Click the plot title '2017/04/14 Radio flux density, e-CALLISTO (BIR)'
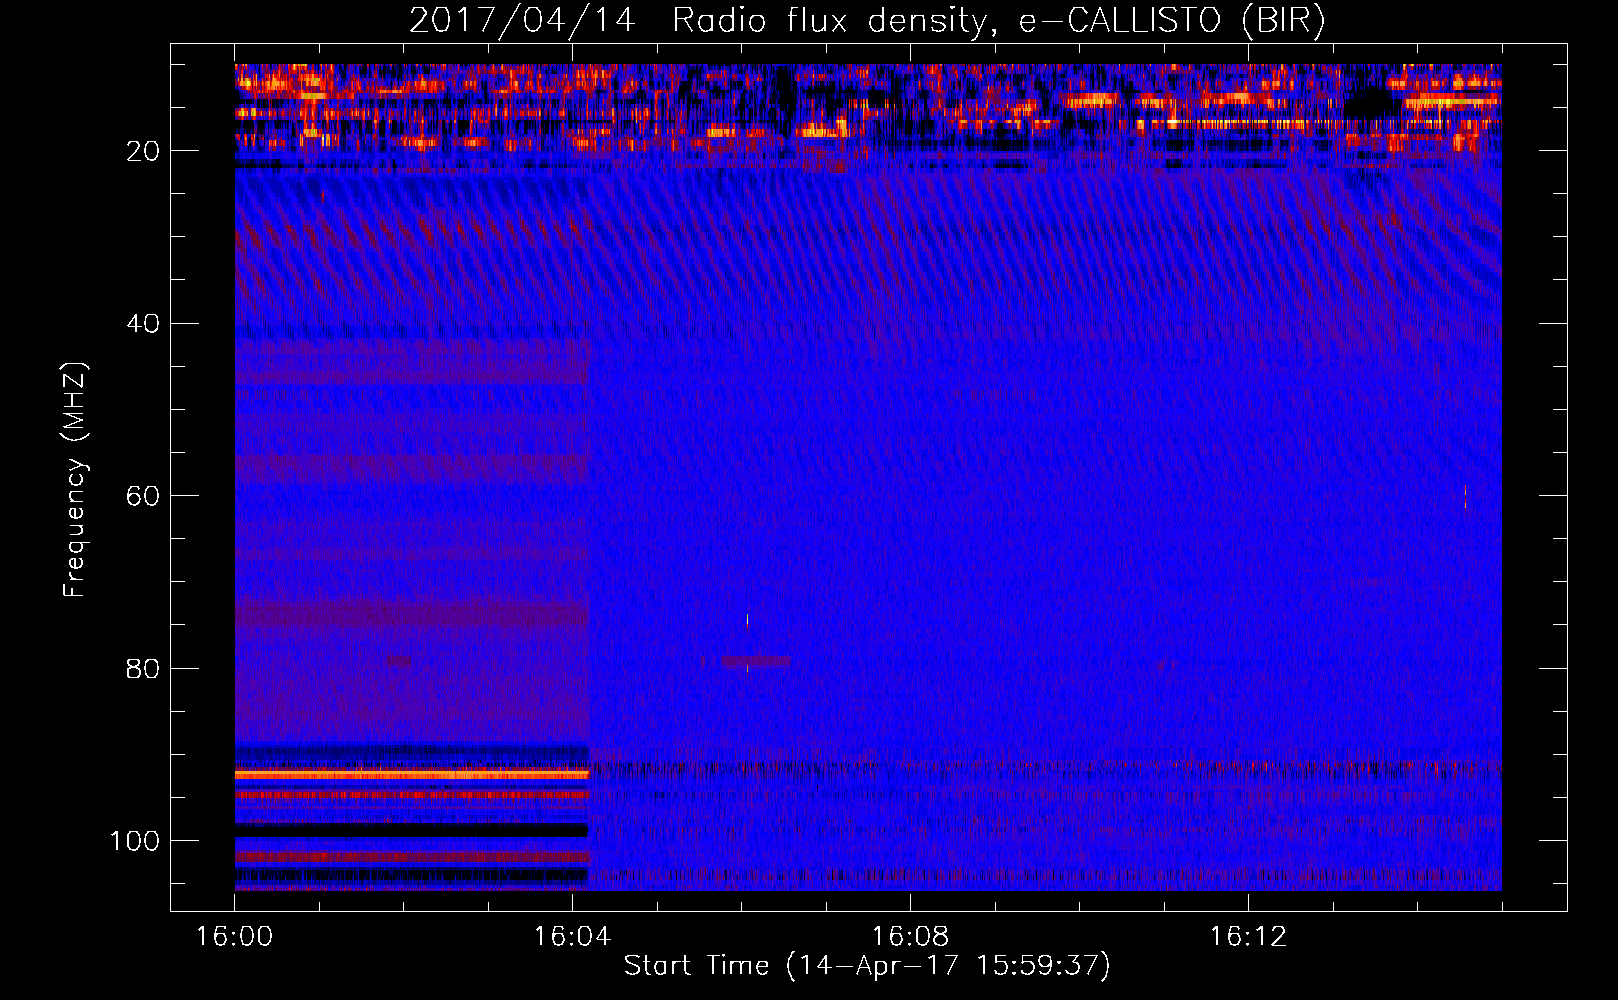 point(867,20)
